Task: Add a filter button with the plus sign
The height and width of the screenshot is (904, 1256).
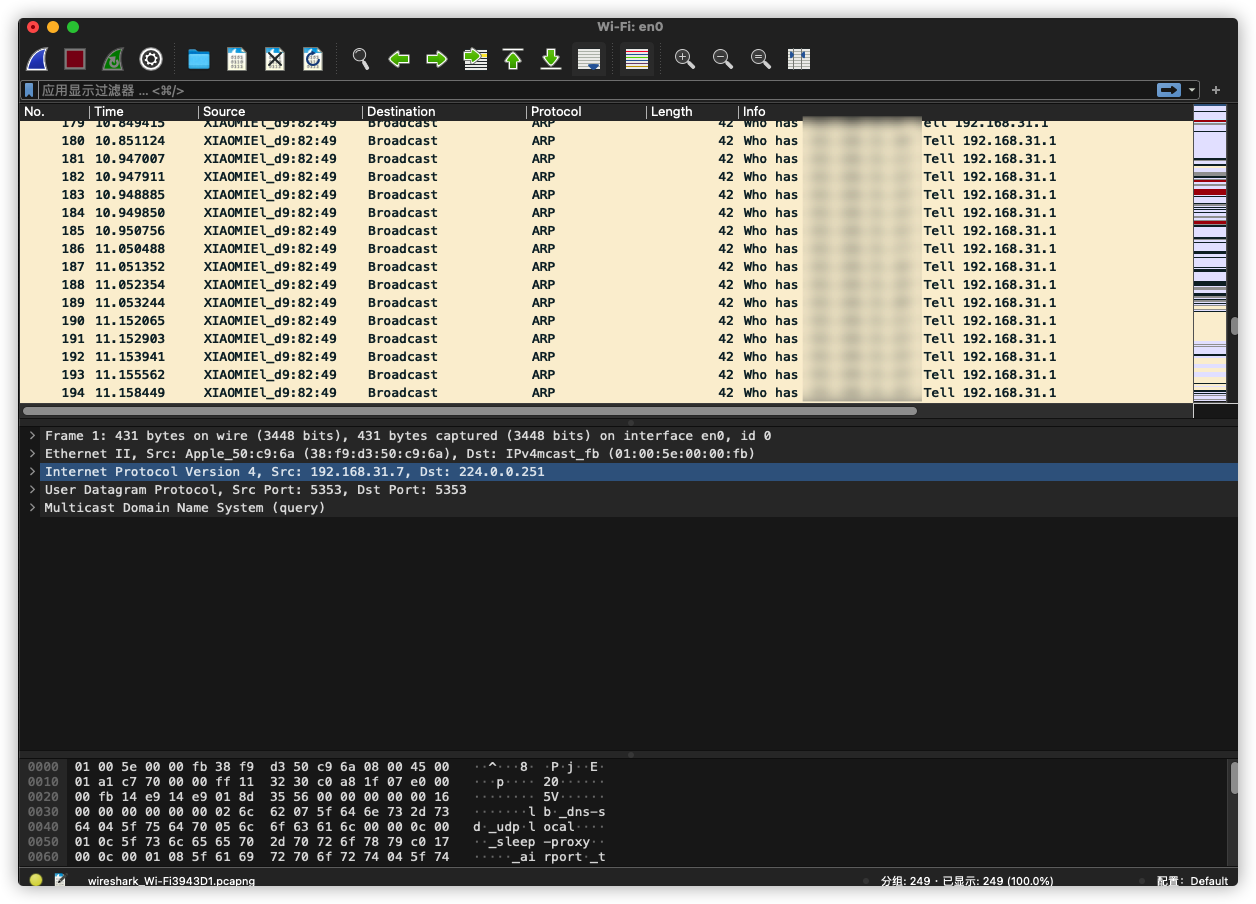Action: point(1216,90)
